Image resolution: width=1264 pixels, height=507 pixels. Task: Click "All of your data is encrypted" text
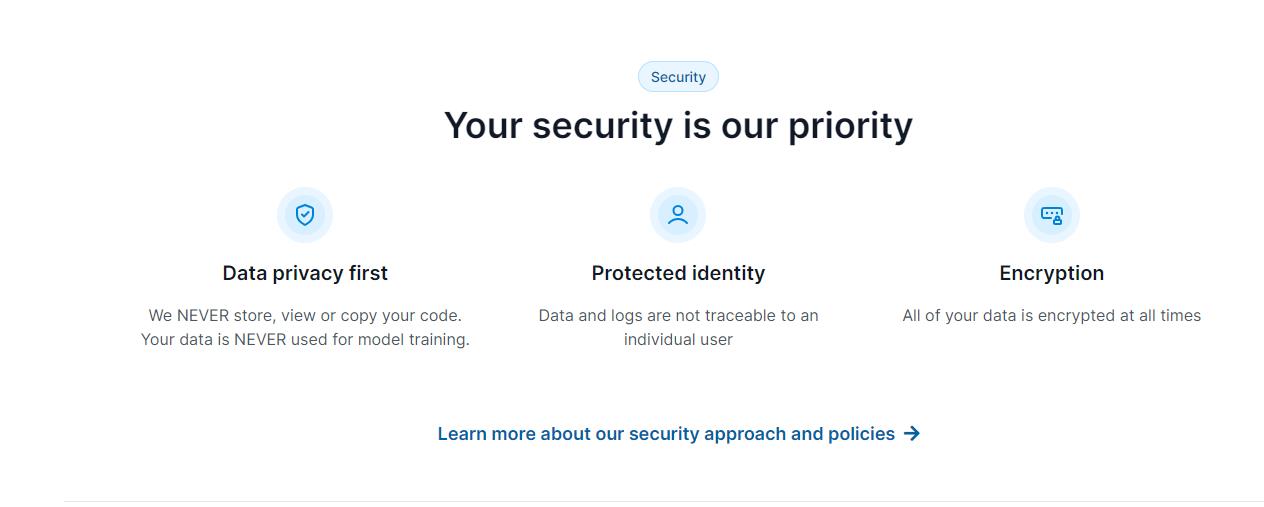point(1052,315)
